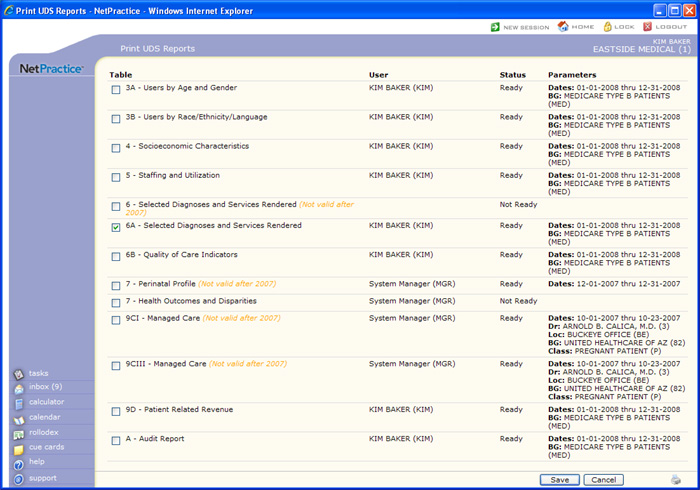Click '6B - Quality of Care Indicators' text

tap(182, 254)
